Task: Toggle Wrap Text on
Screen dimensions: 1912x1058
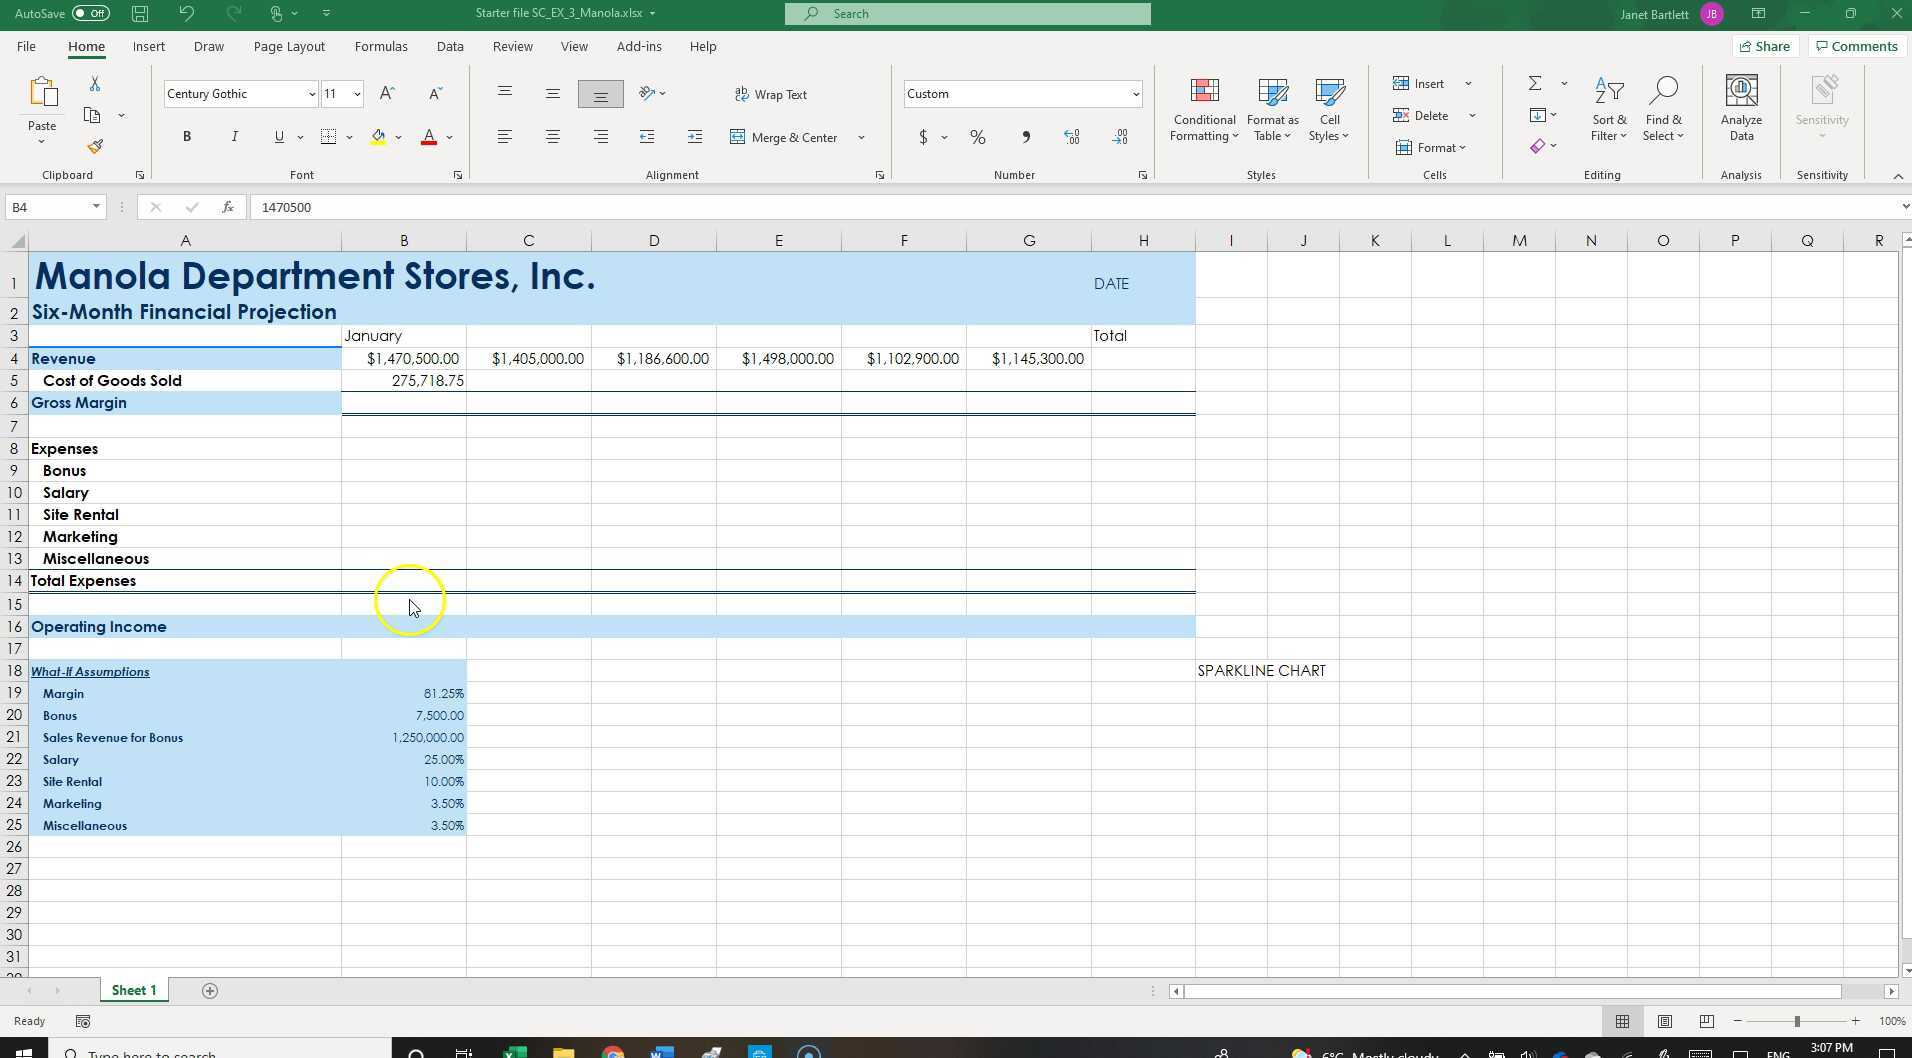Action: click(770, 93)
